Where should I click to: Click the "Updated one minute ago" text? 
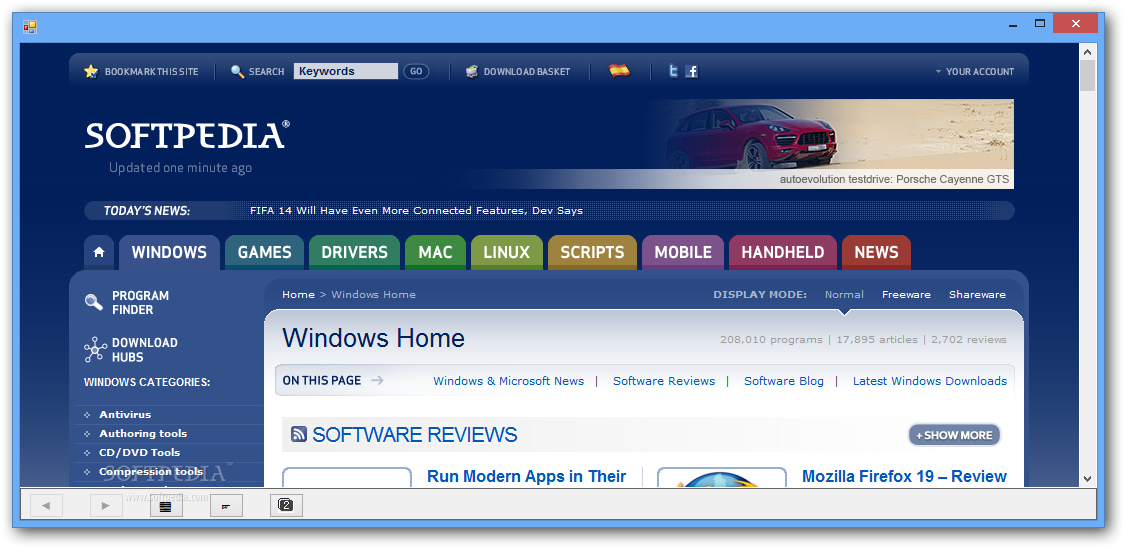[x=180, y=168]
